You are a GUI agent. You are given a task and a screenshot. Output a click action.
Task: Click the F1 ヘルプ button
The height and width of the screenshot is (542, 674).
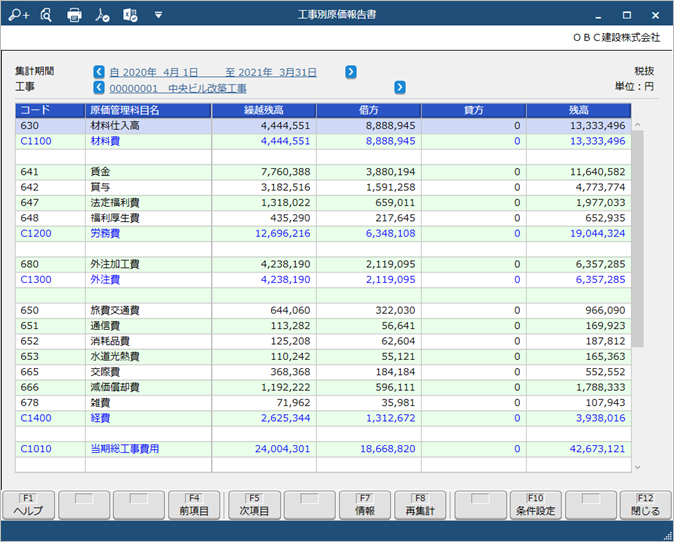click(28, 505)
